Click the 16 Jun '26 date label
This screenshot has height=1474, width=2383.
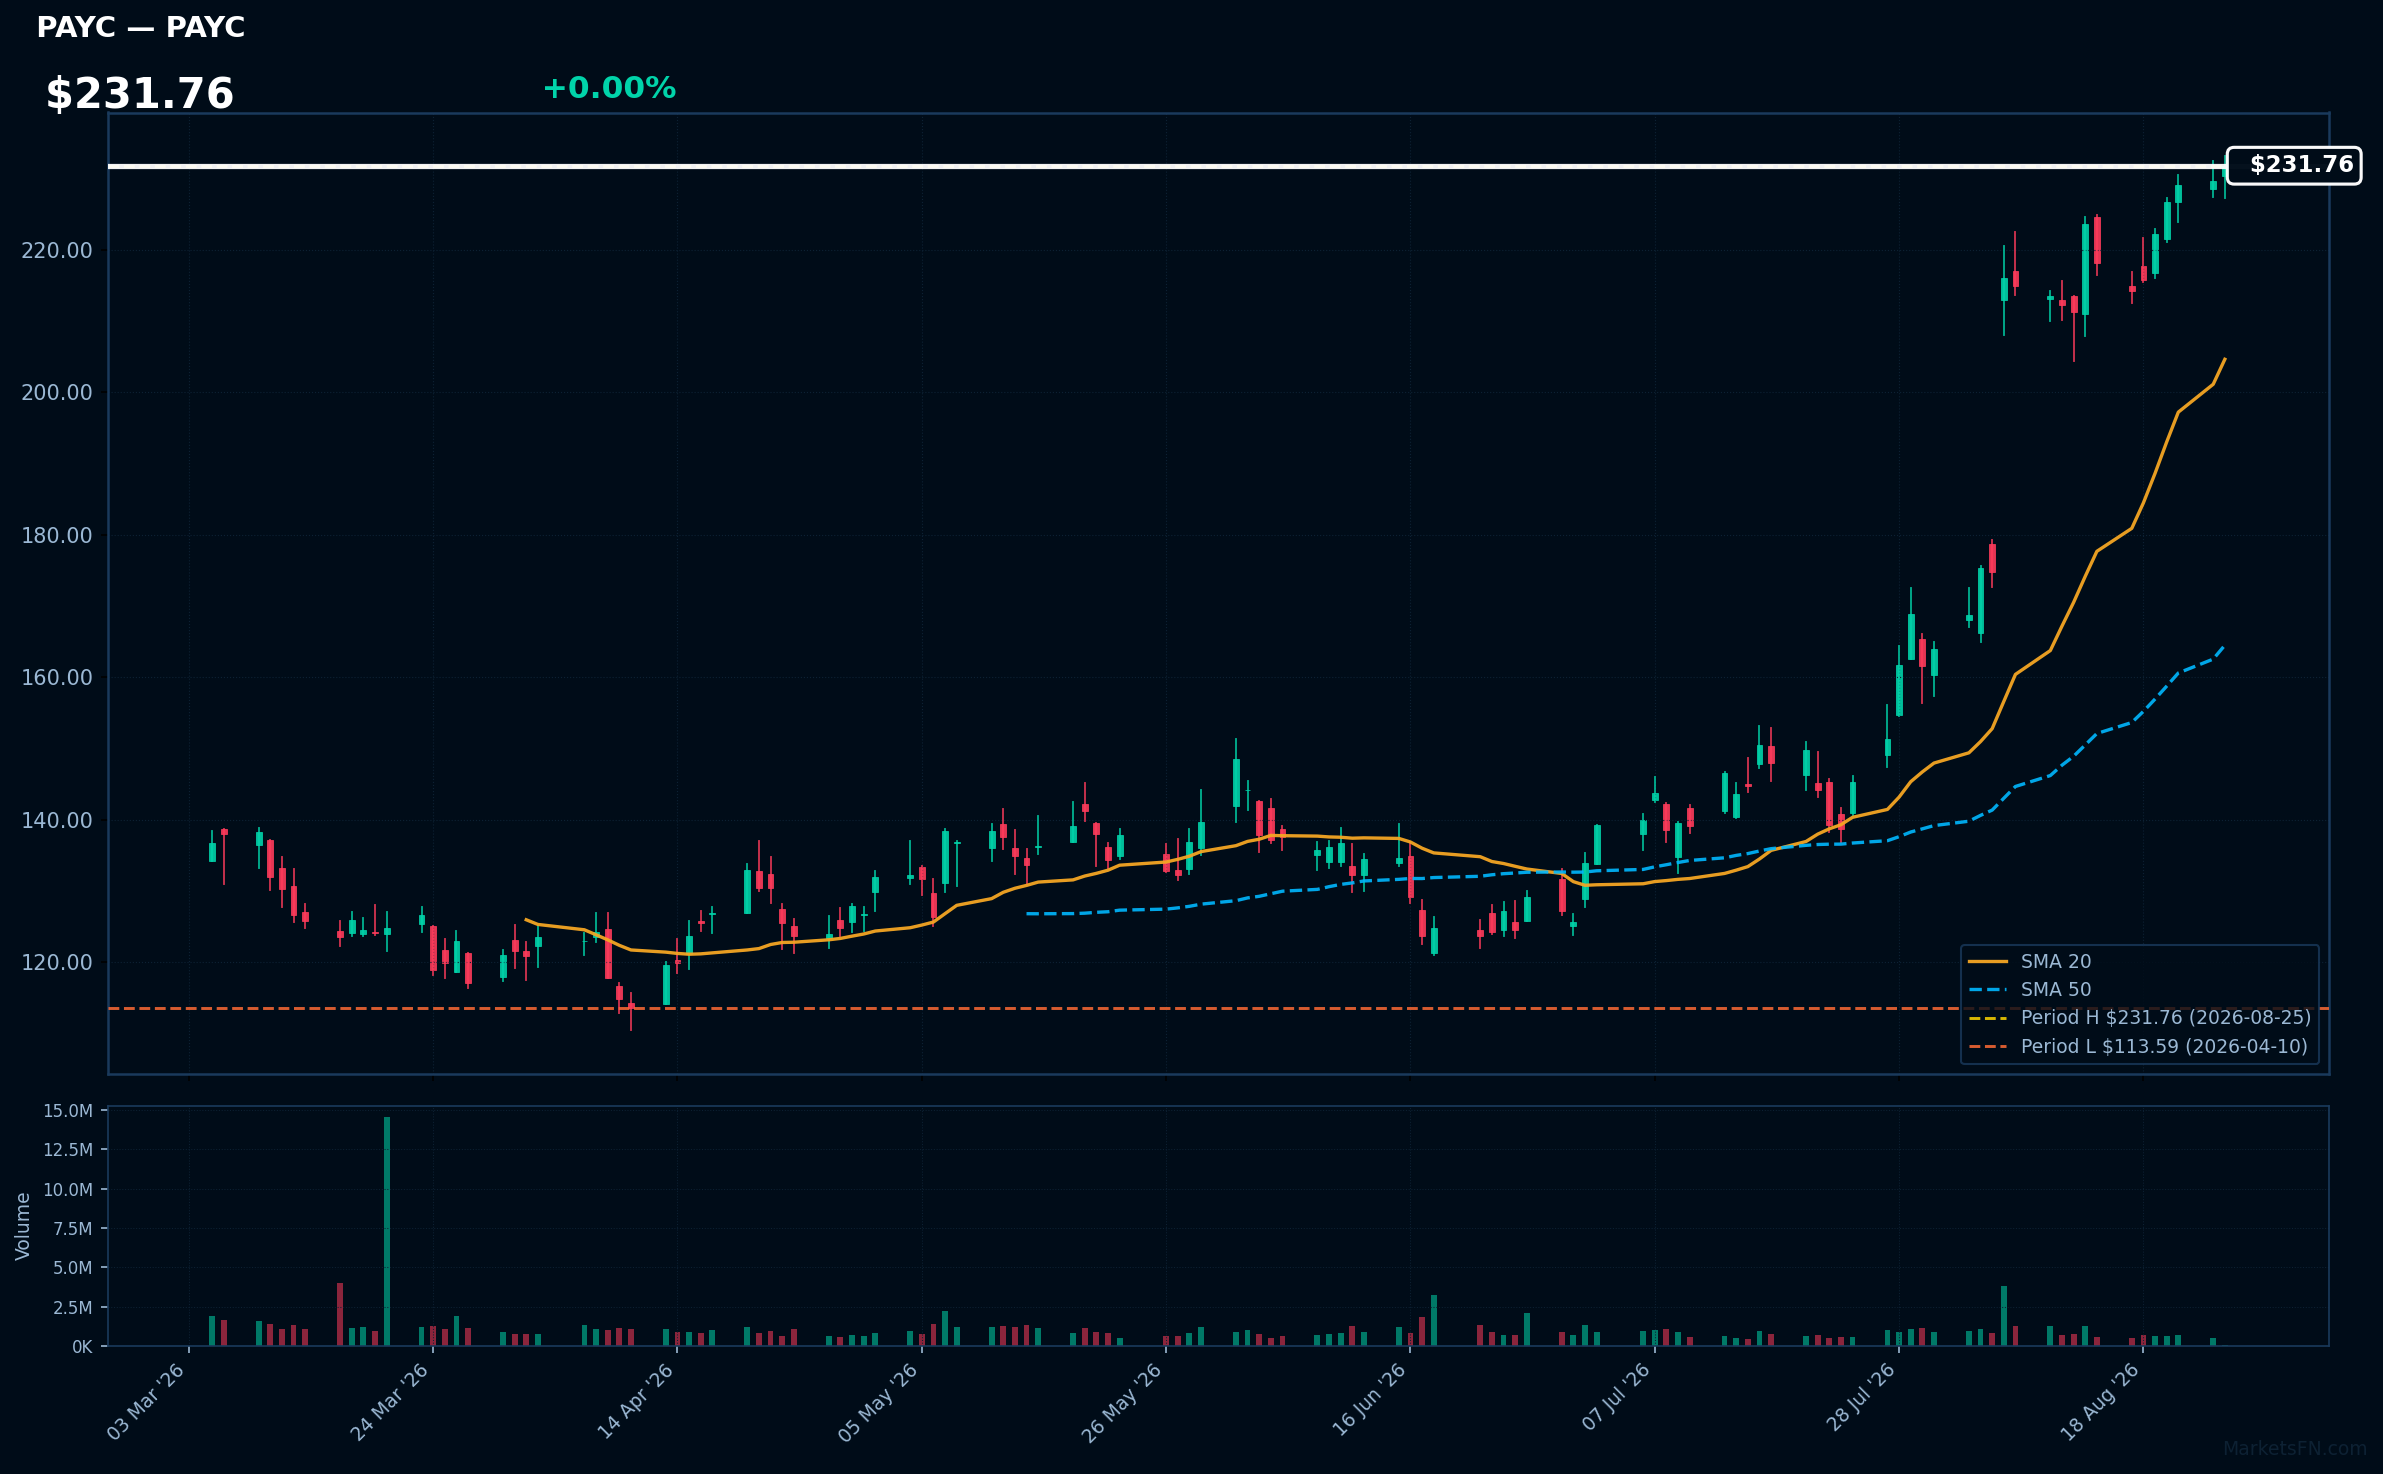click(1368, 1401)
